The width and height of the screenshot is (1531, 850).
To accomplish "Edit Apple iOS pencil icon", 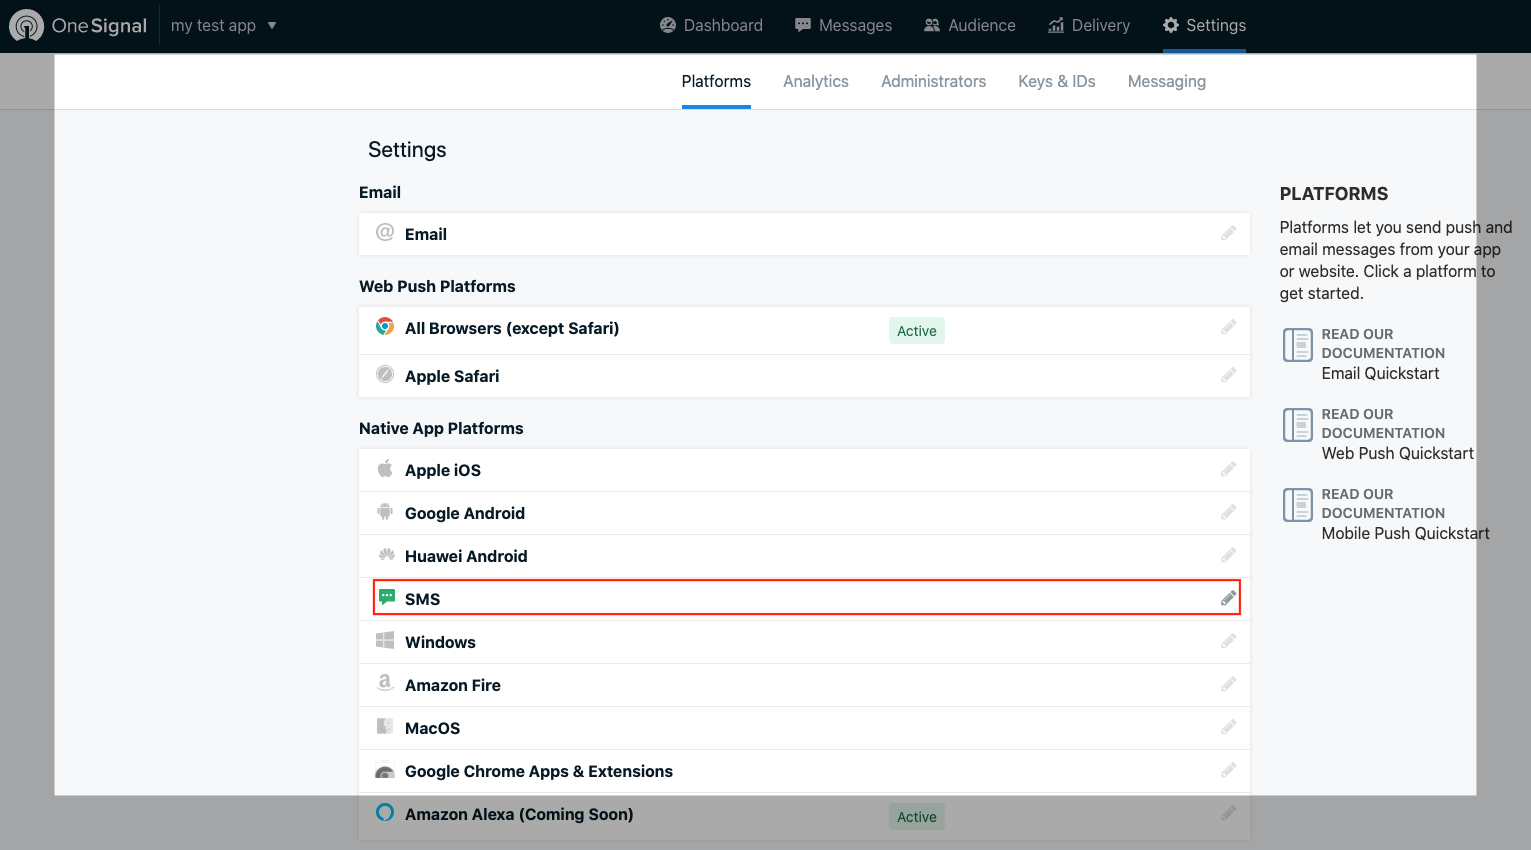I will (x=1228, y=469).
